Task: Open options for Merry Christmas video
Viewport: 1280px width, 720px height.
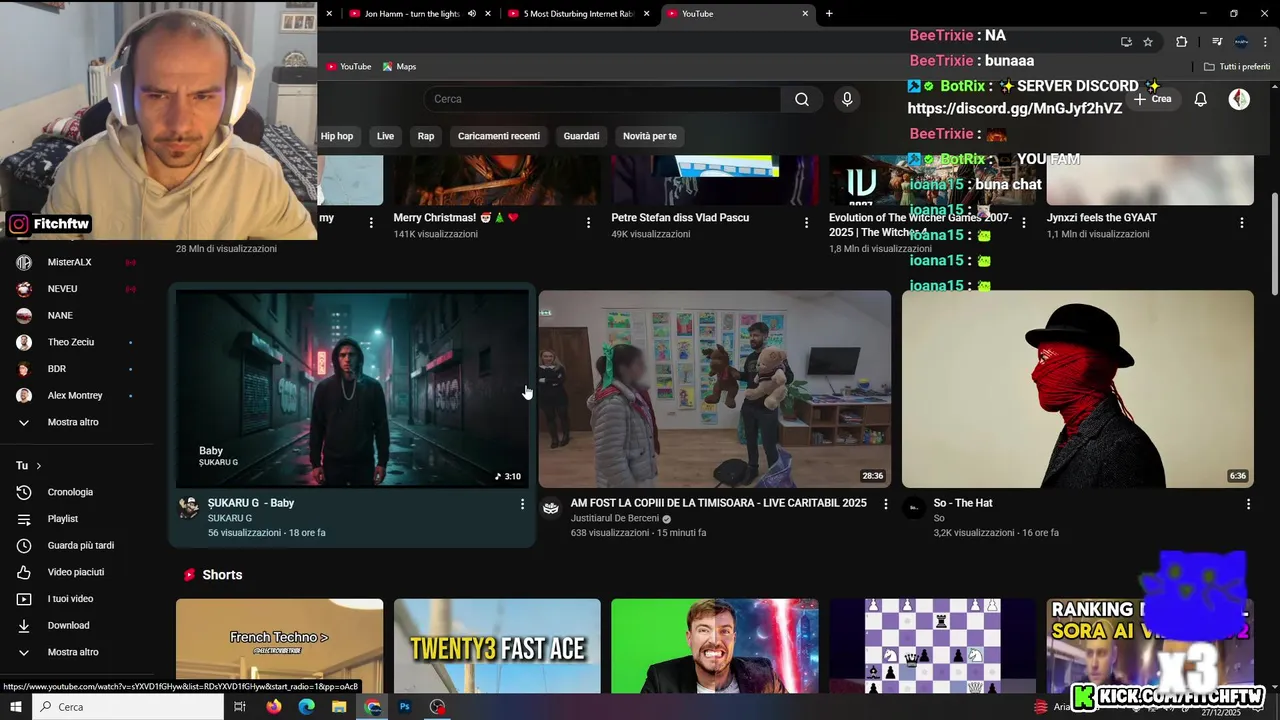Action: pos(588,223)
